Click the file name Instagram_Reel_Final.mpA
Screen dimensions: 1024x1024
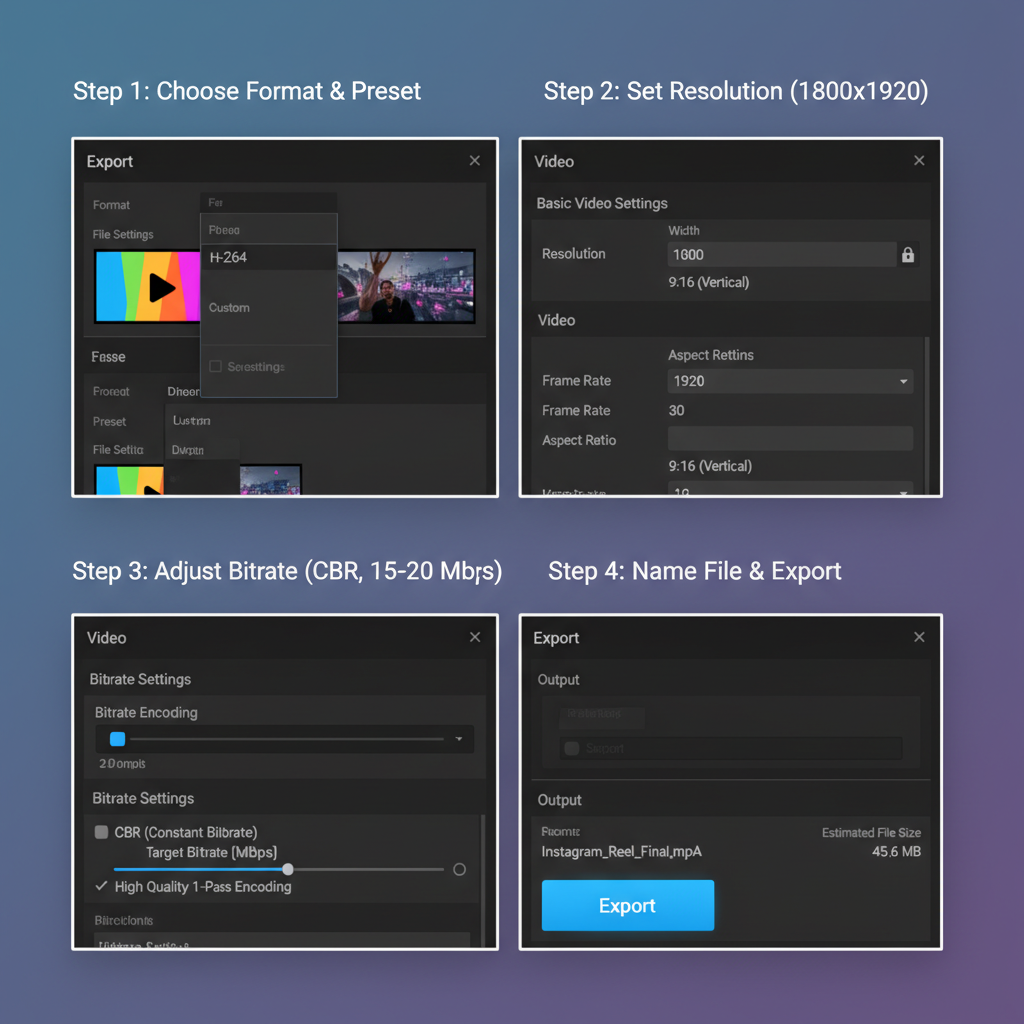point(621,852)
